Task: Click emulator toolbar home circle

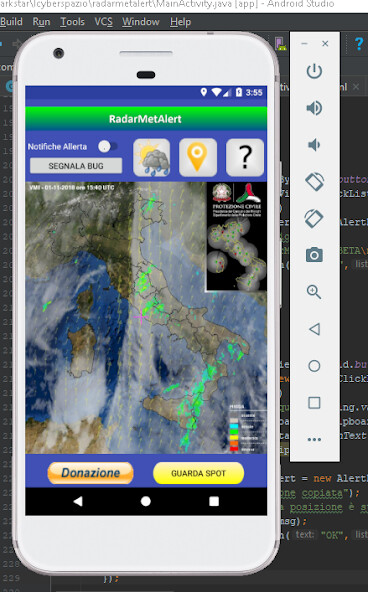Action: pyautogui.click(x=314, y=366)
